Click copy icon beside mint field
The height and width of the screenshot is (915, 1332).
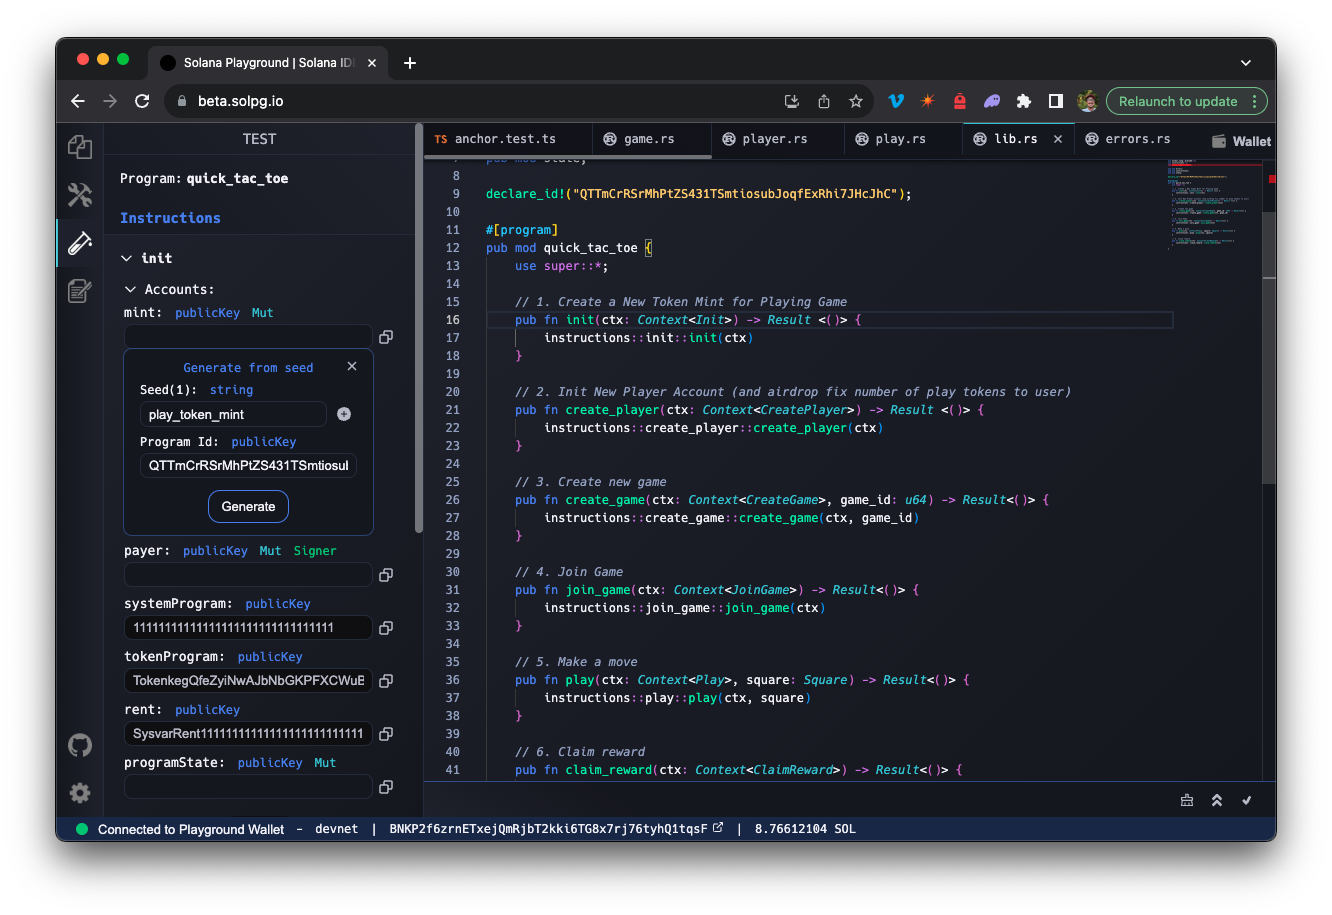point(386,337)
